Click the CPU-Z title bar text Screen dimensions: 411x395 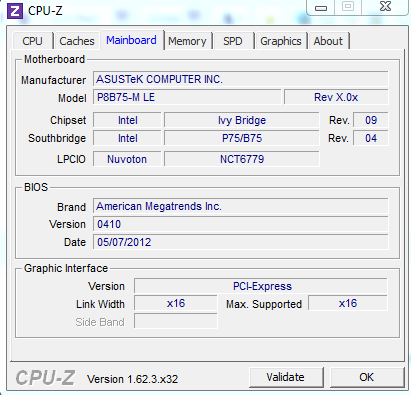tap(45, 11)
